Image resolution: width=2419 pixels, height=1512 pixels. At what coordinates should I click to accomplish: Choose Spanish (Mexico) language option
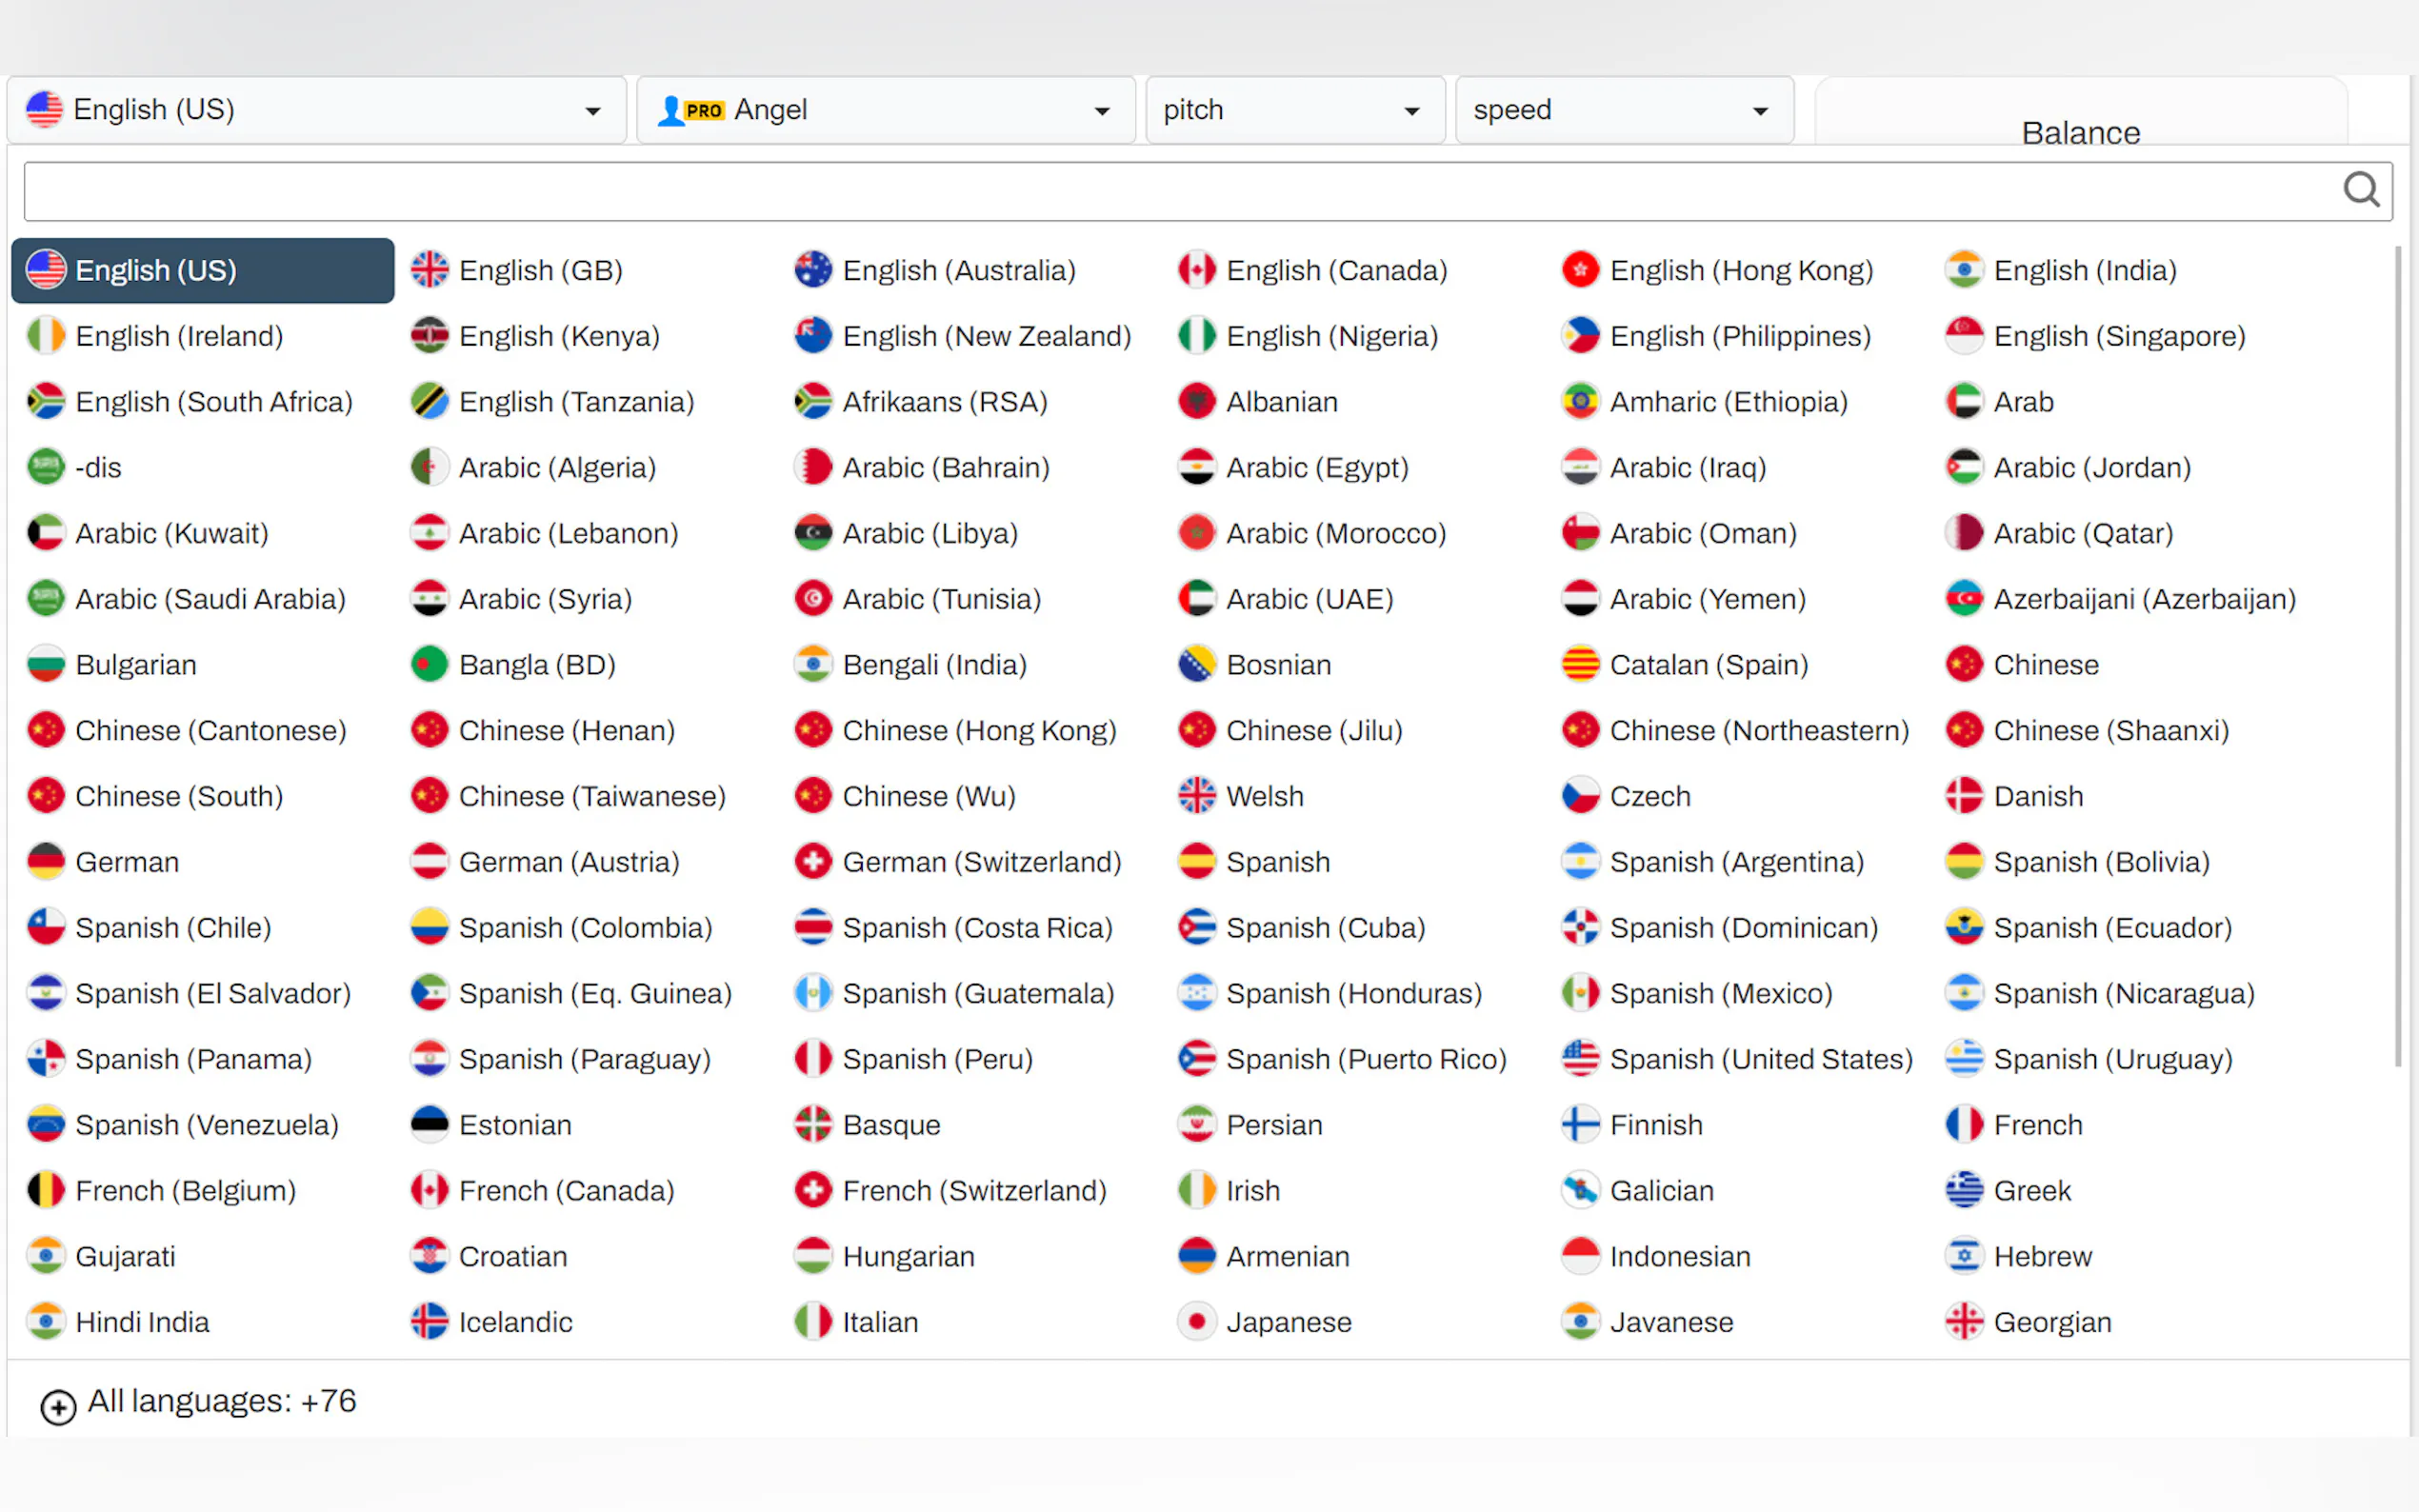pos(1720,994)
